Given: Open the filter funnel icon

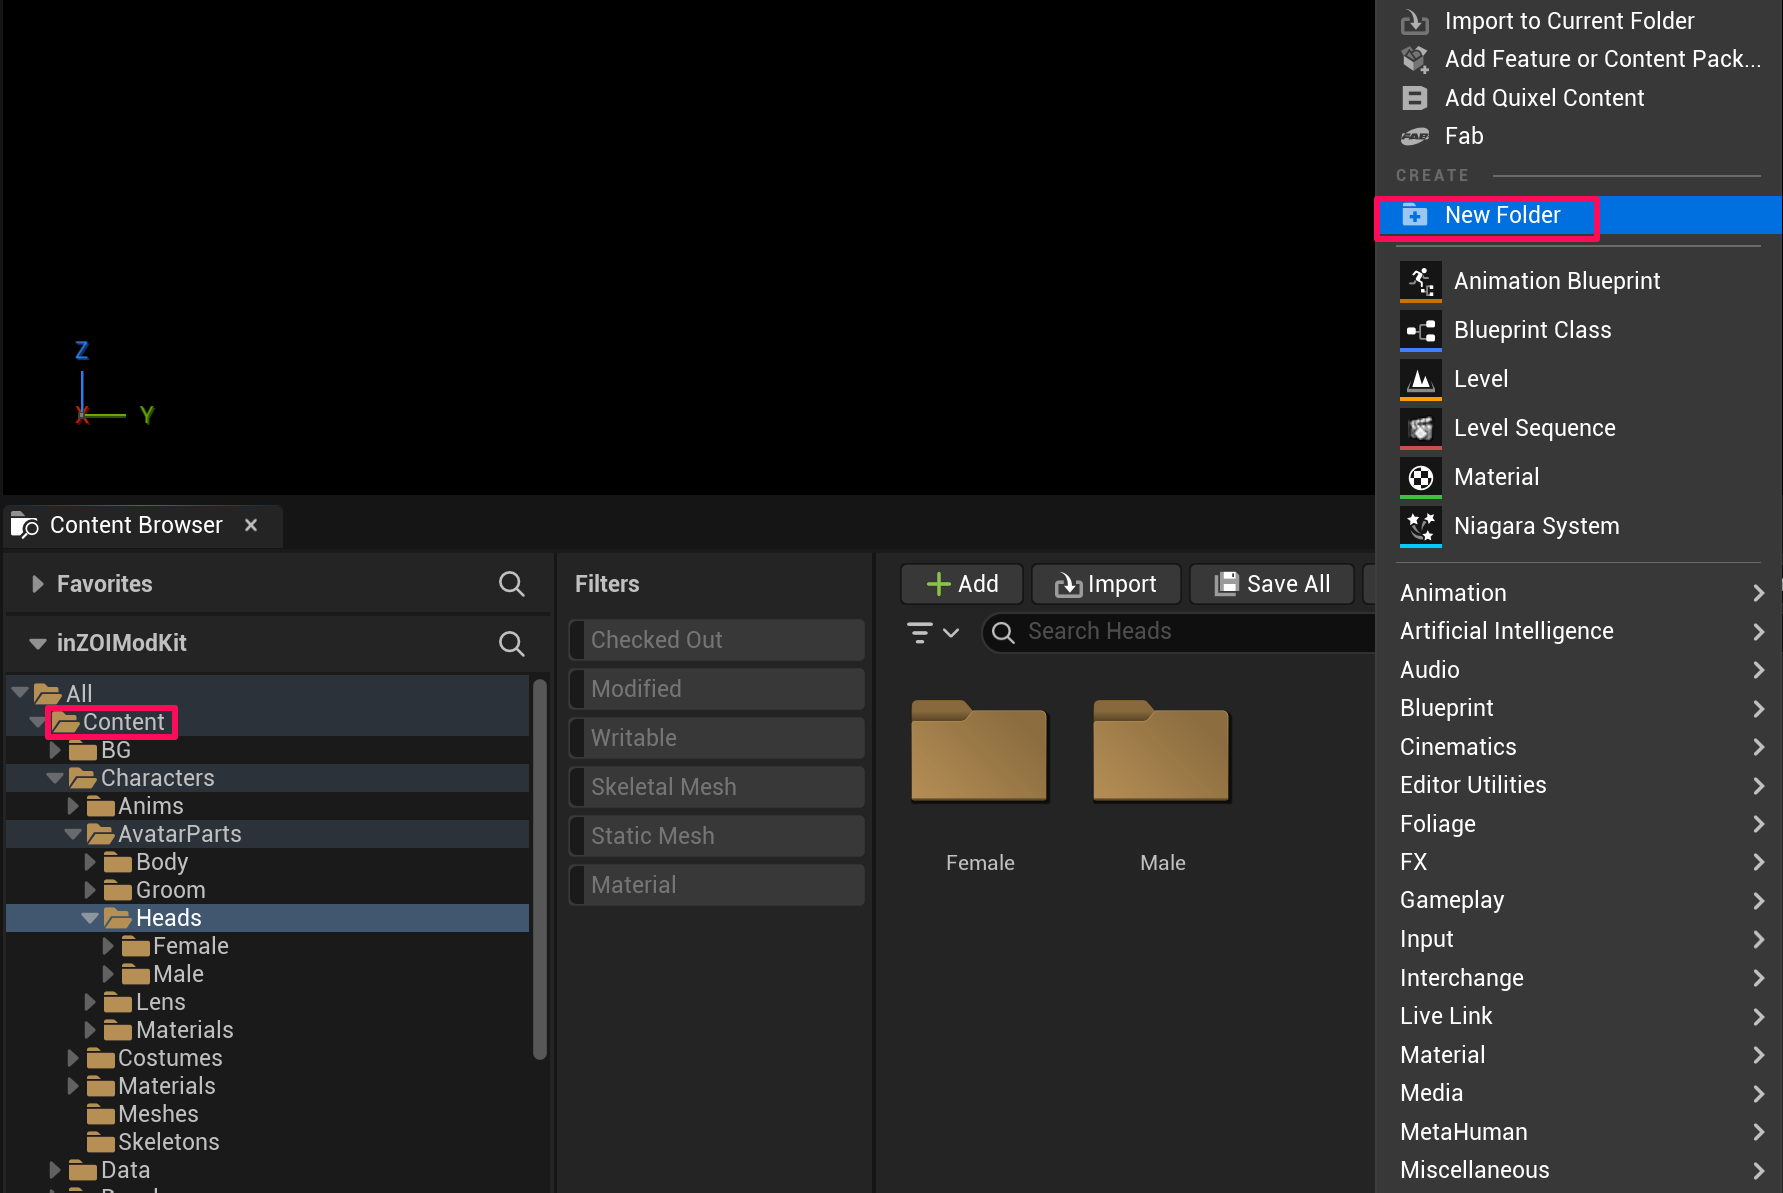Looking at the screenshot, I should pos(919,632).
